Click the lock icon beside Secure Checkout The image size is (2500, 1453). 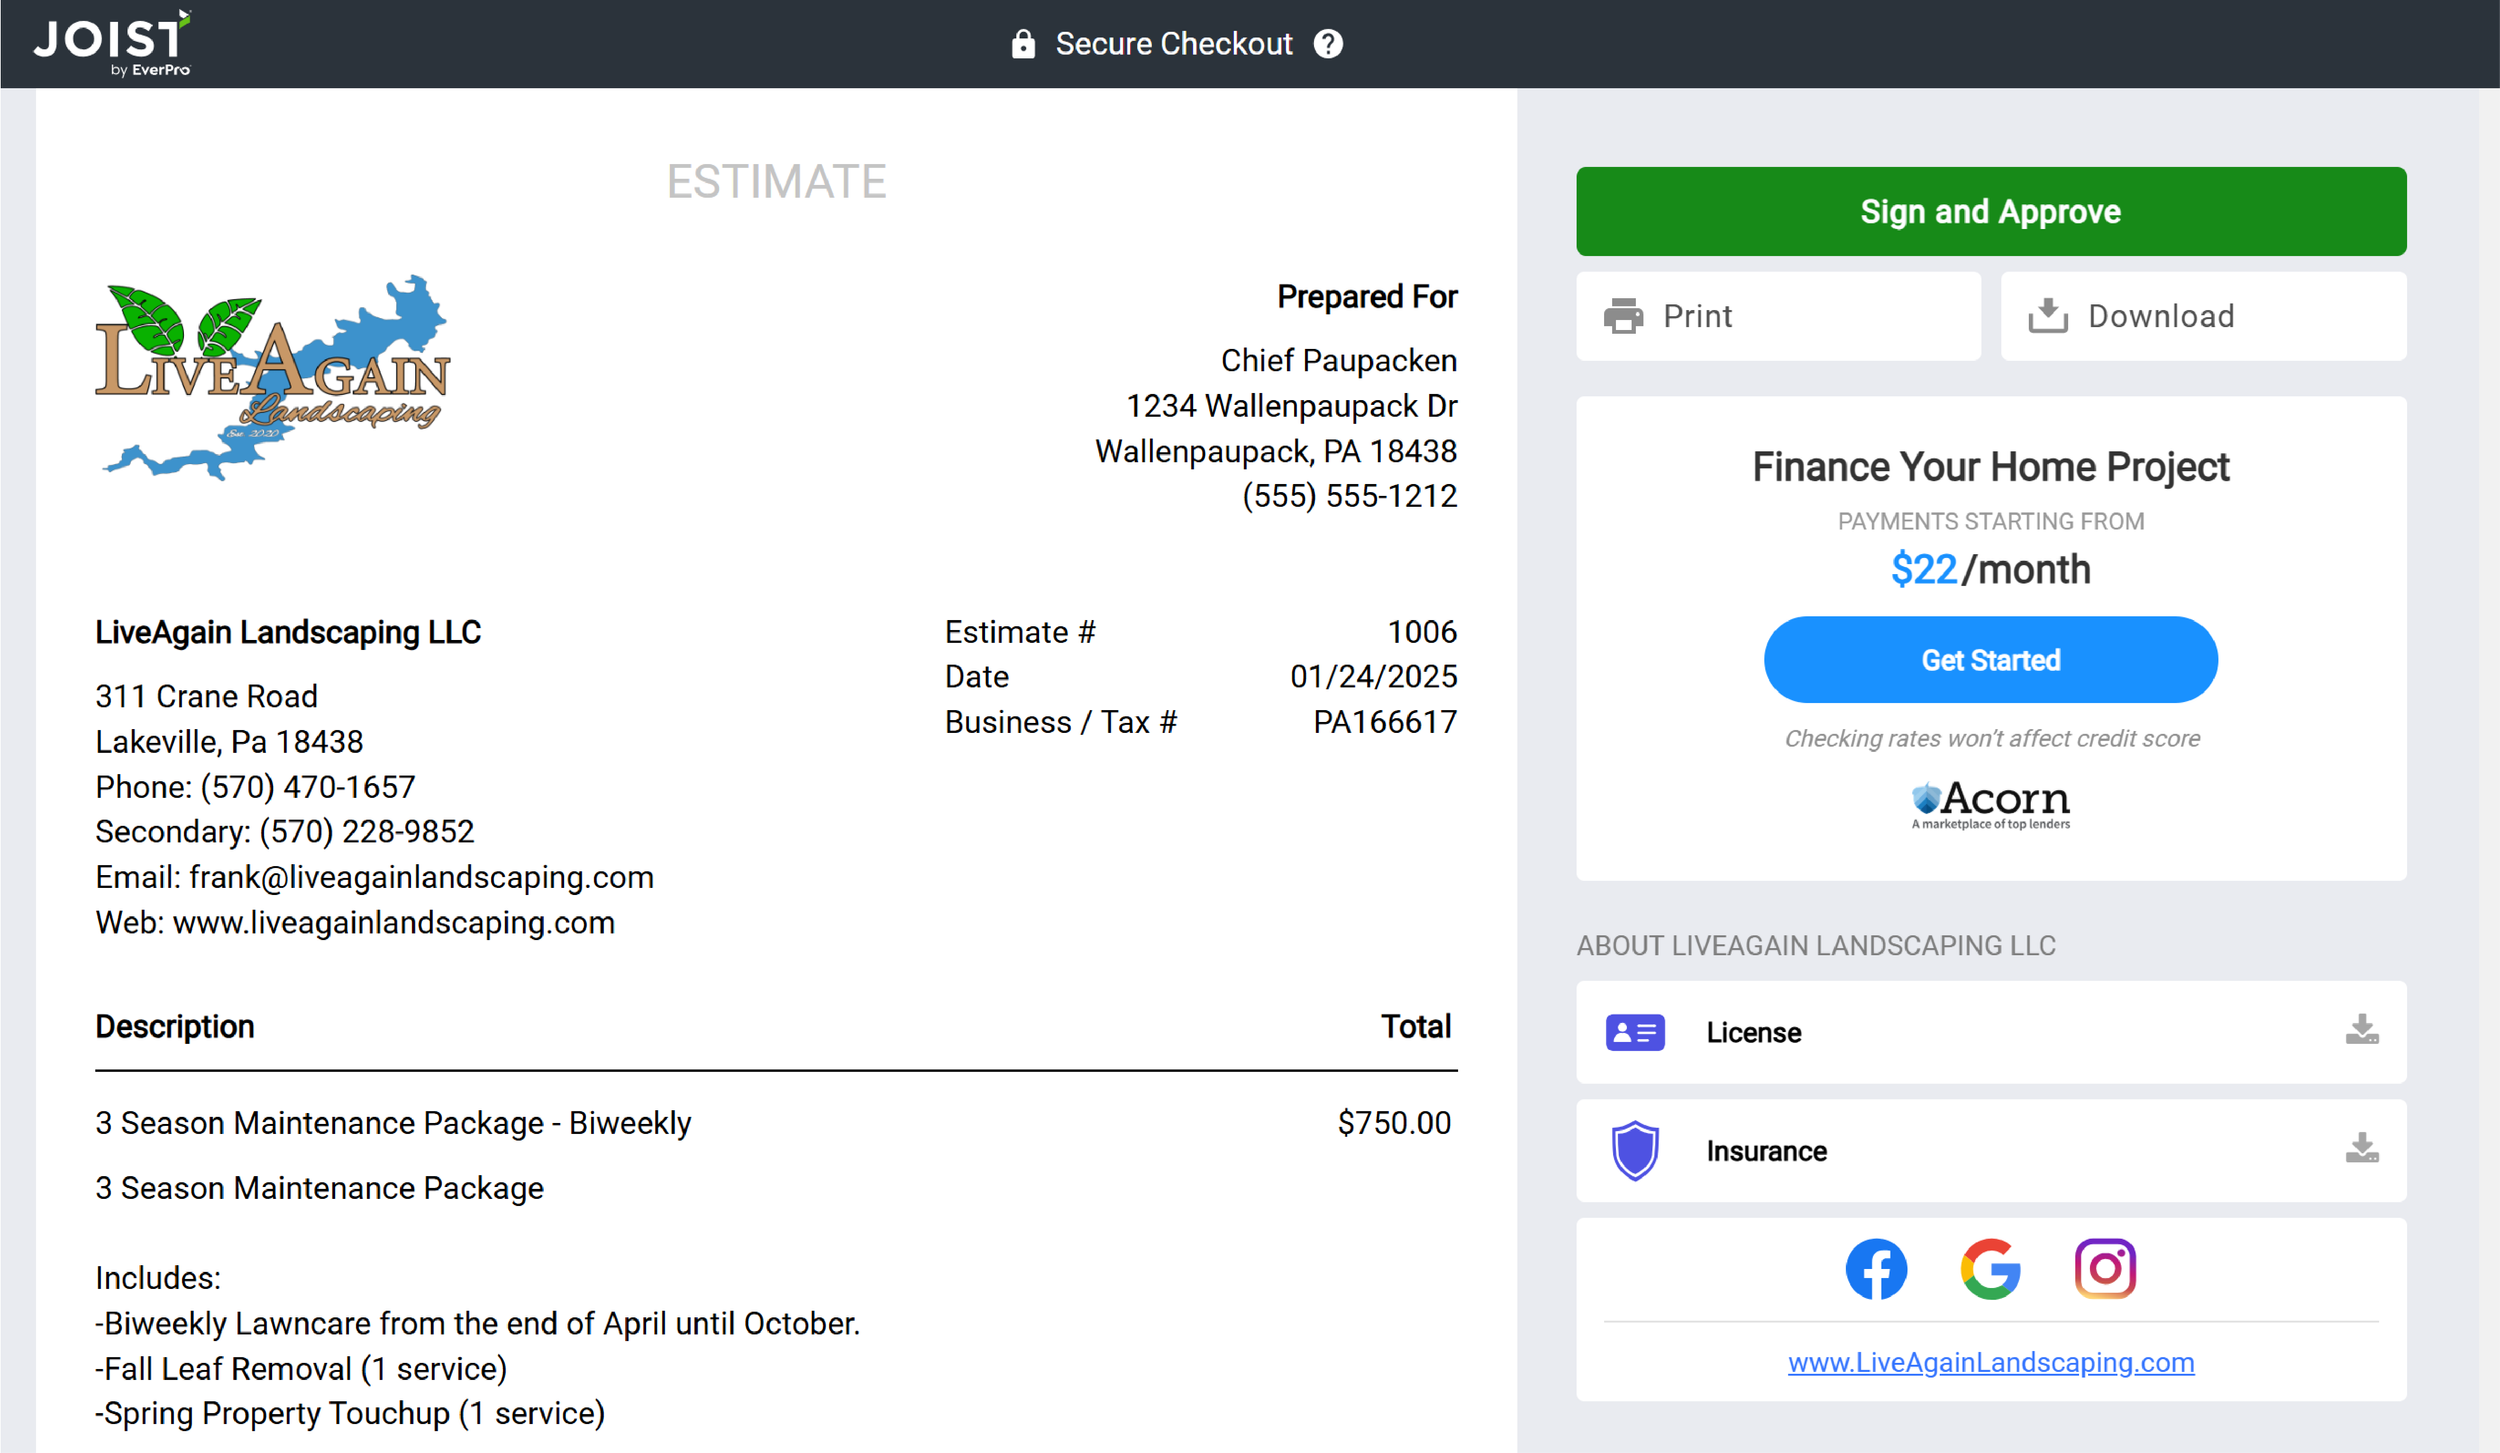pyautogui.click(x=1022, y=44)
